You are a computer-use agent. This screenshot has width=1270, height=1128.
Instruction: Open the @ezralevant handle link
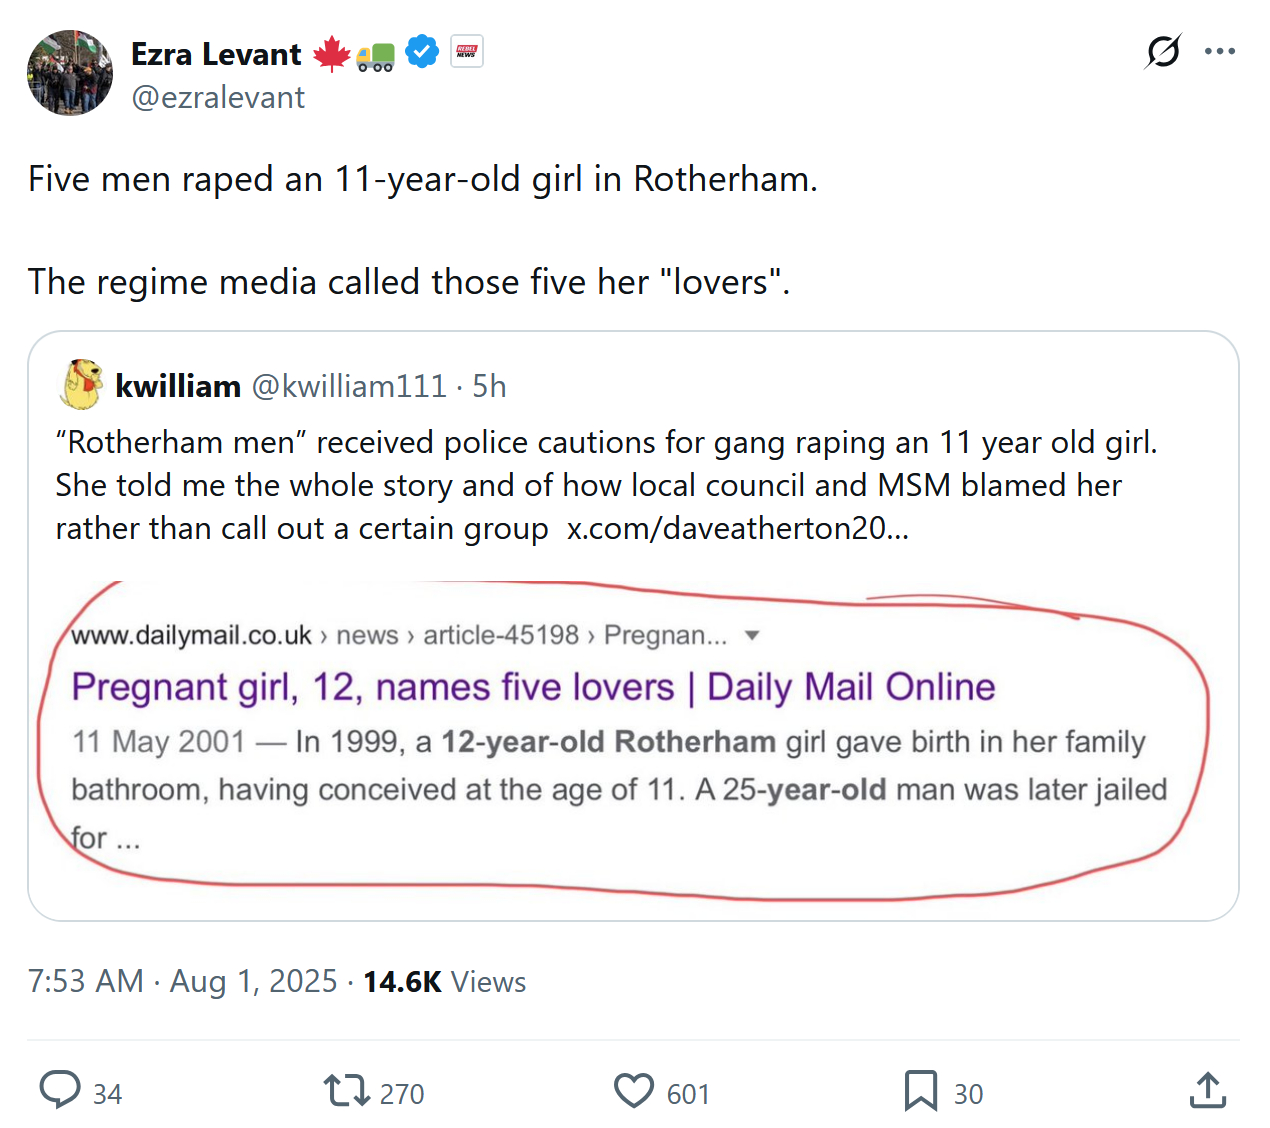coord(218,98)
